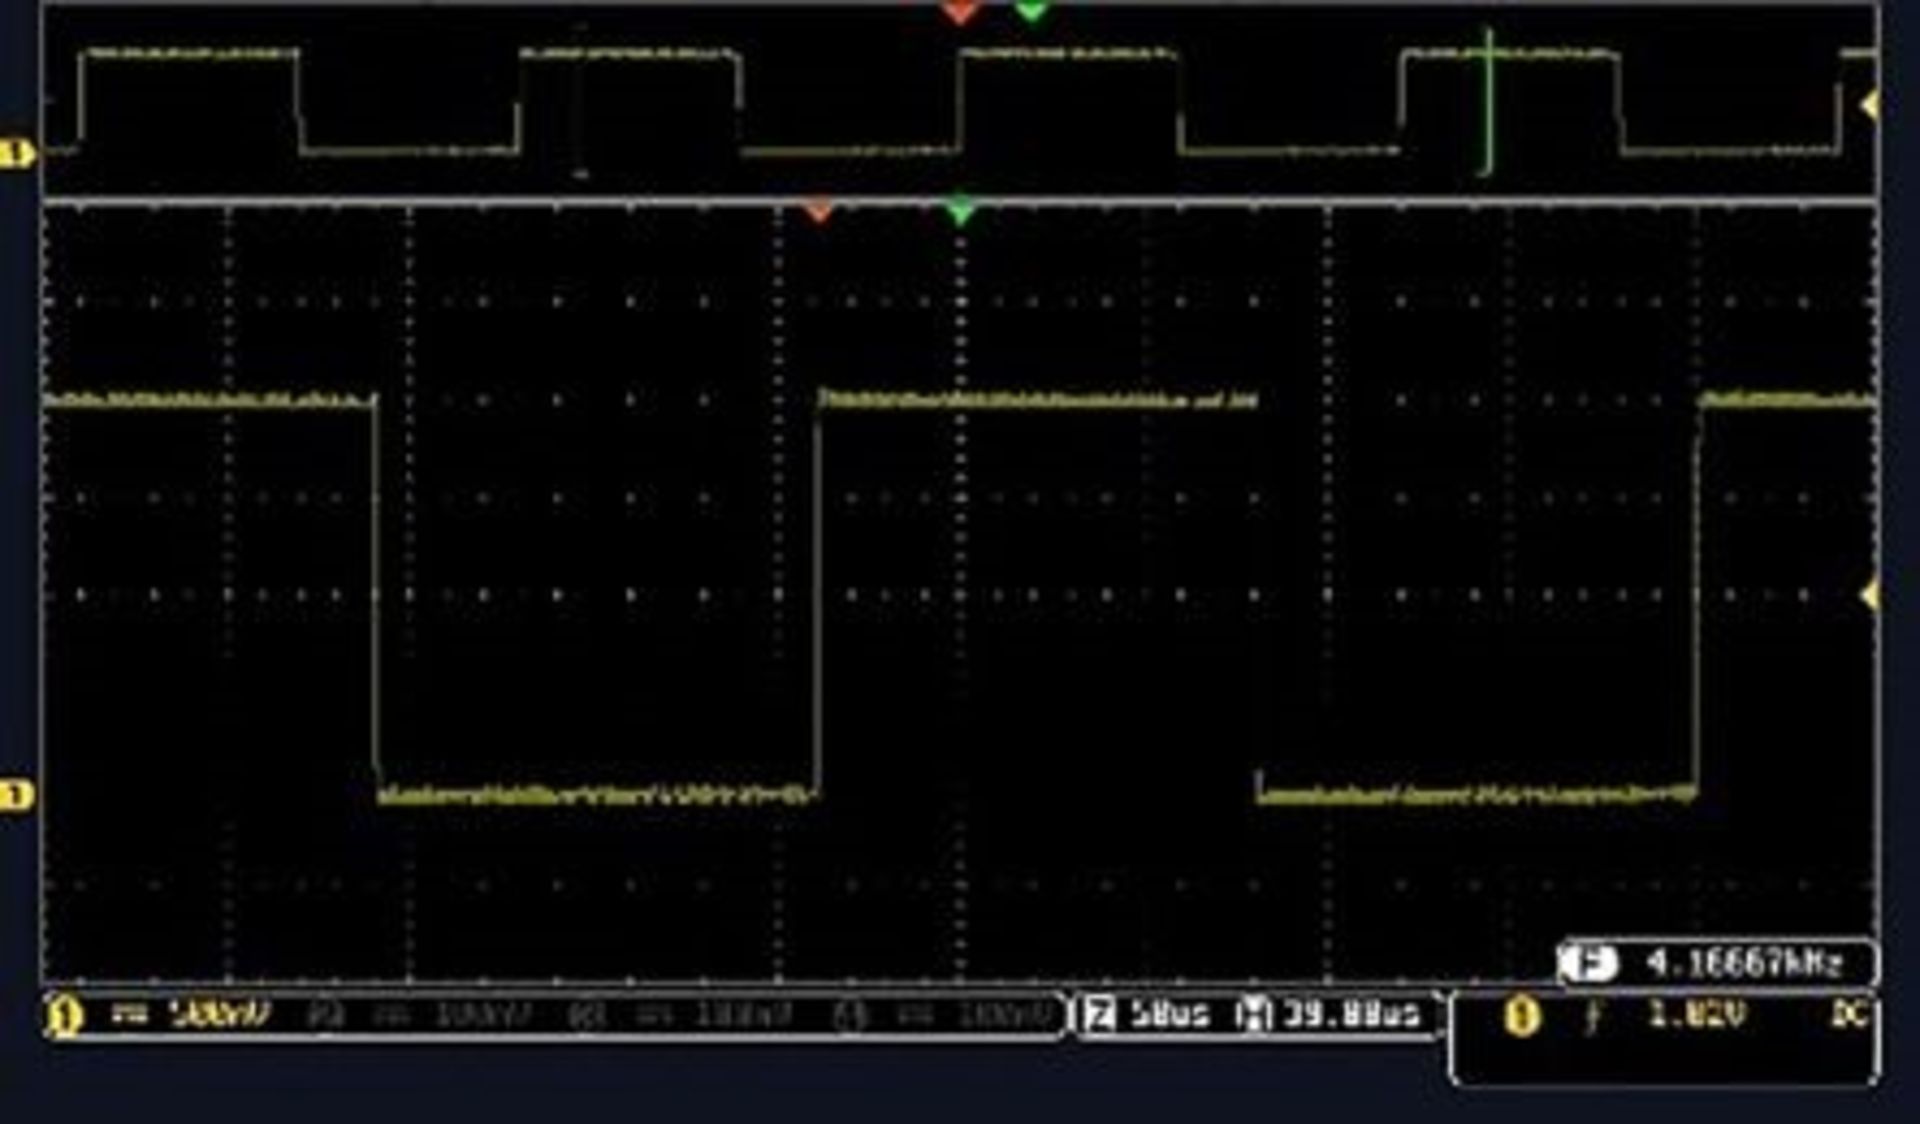This screenshot has width=1920, height=1124.
Task: Click the dimmed channel 4 indicator
Action: coord(848,1017)
